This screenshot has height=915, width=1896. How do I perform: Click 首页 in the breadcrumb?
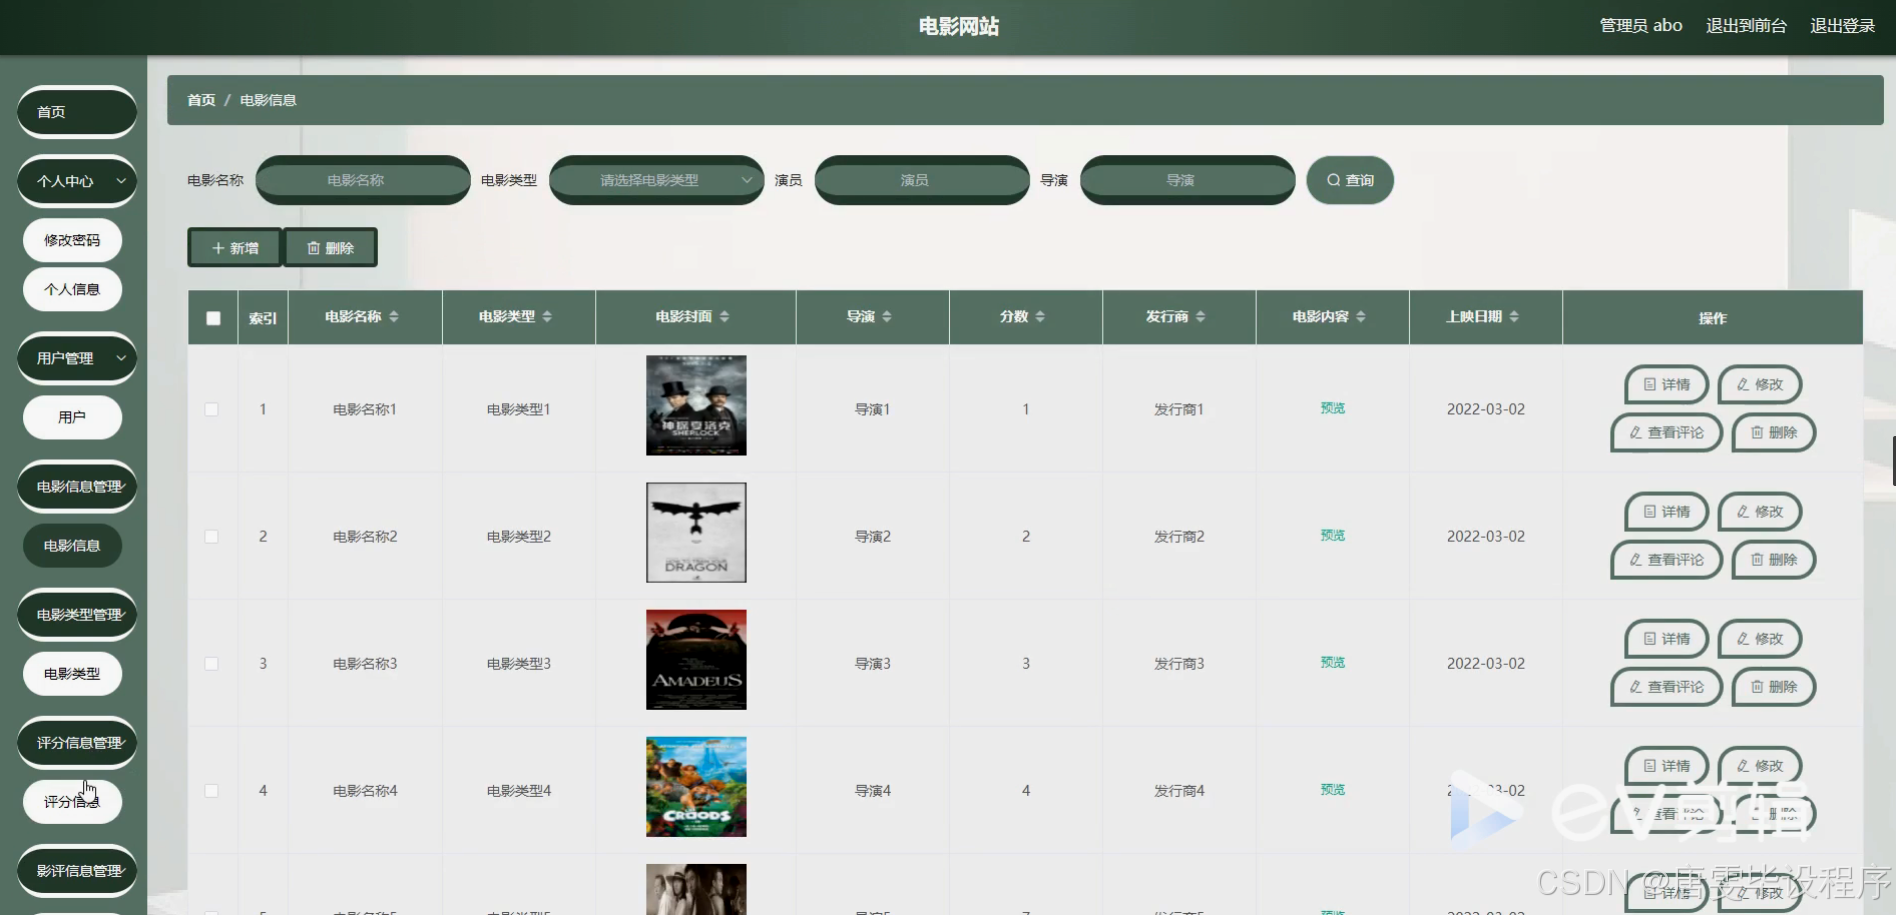pos(201,100)
